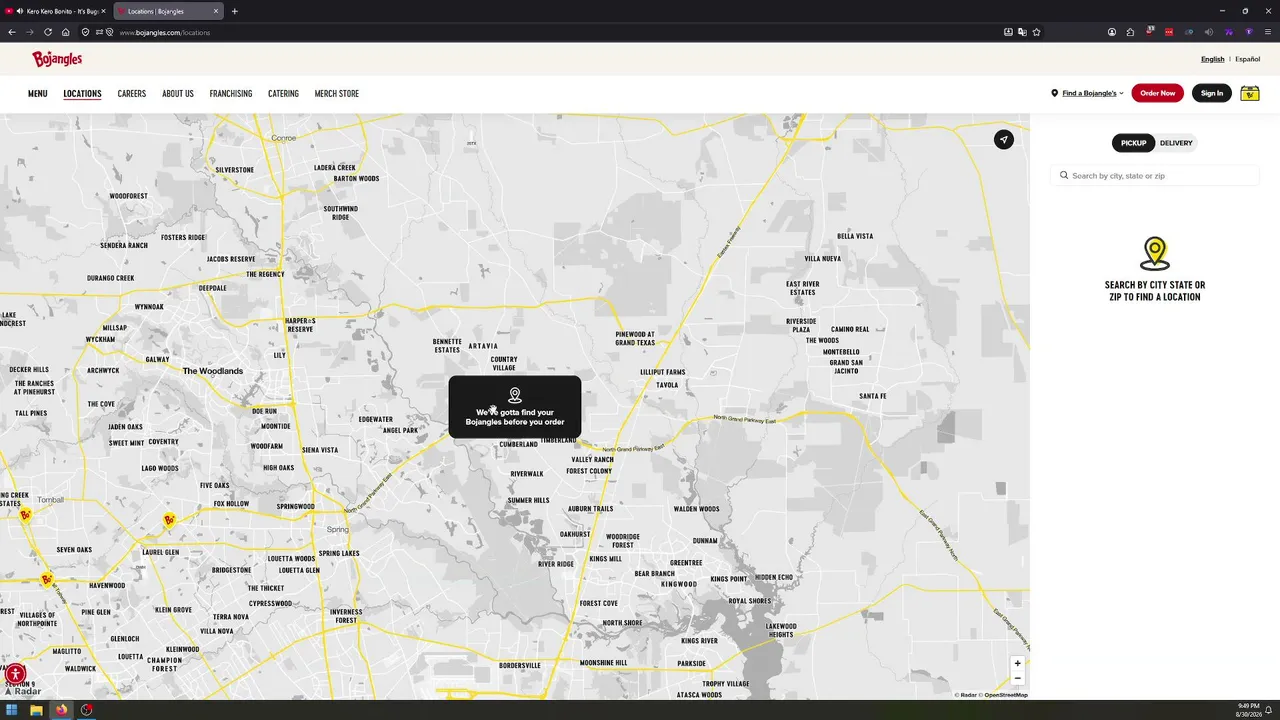Open the CAREERS navigation item

[132, 94]
